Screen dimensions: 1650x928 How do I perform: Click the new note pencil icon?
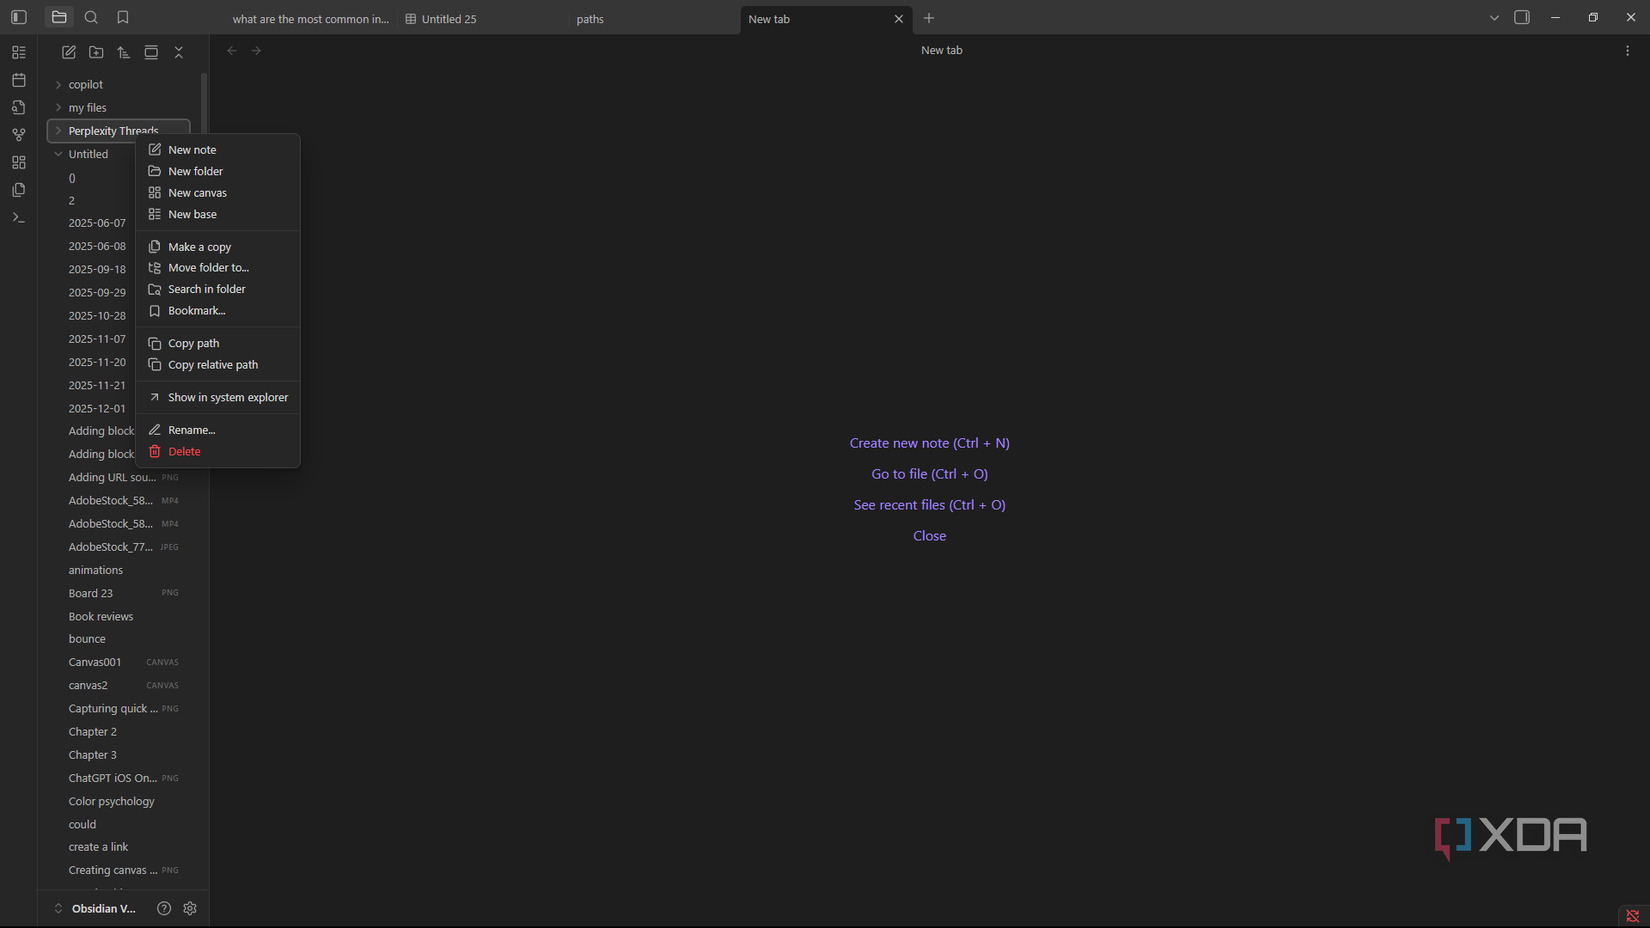pos(68,52)
